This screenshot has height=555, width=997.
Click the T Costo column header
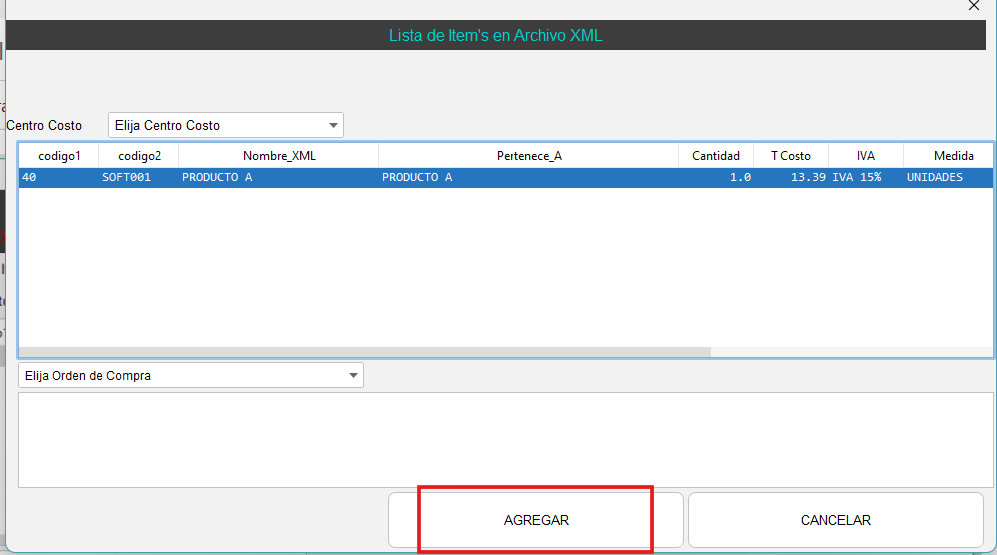pyautogui.click(x=790, y=155)
